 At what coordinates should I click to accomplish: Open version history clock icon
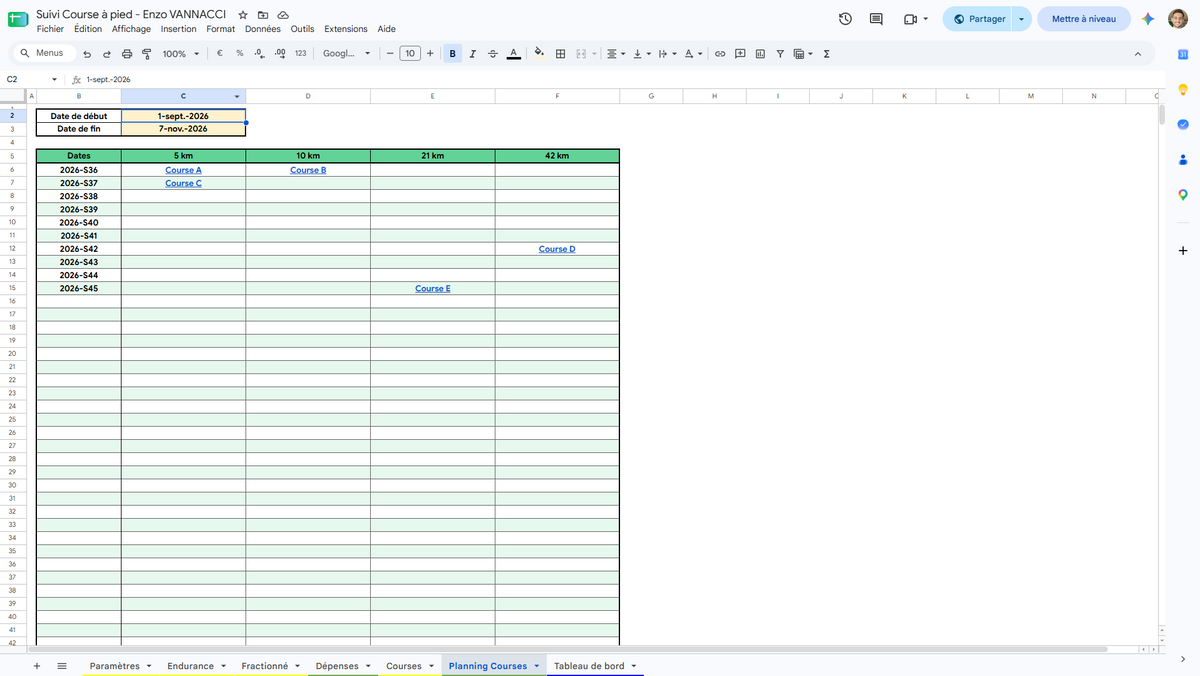coord(845,19)
